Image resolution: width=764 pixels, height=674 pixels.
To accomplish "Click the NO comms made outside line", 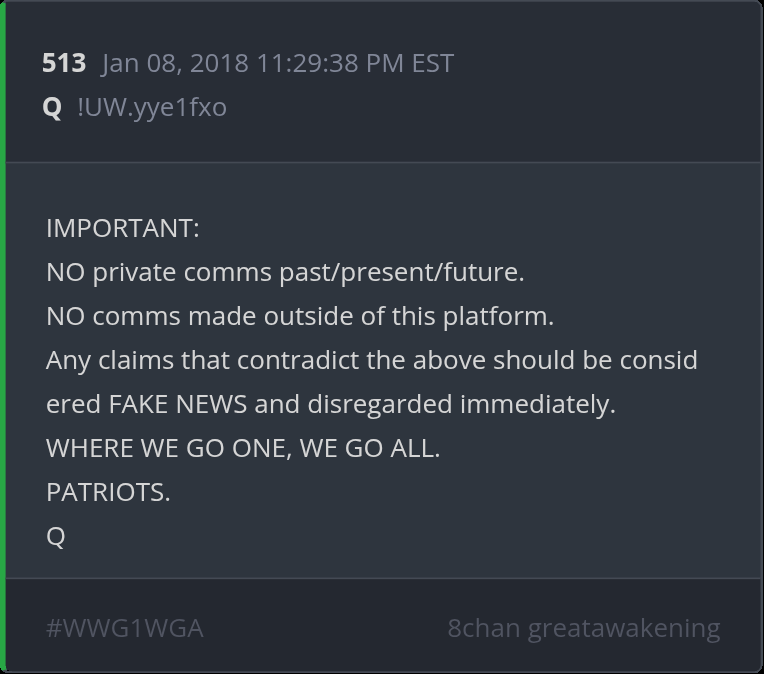I will (299, 316).
